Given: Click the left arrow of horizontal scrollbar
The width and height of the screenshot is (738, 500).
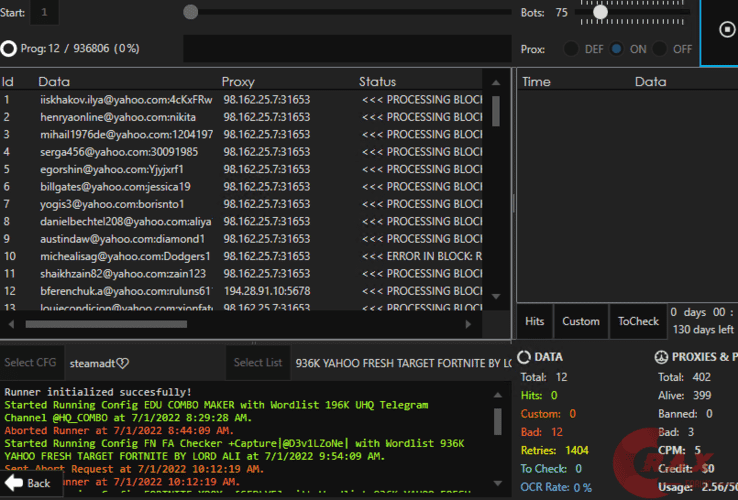Looking at the screenshot, I should (x=9, y=324).
